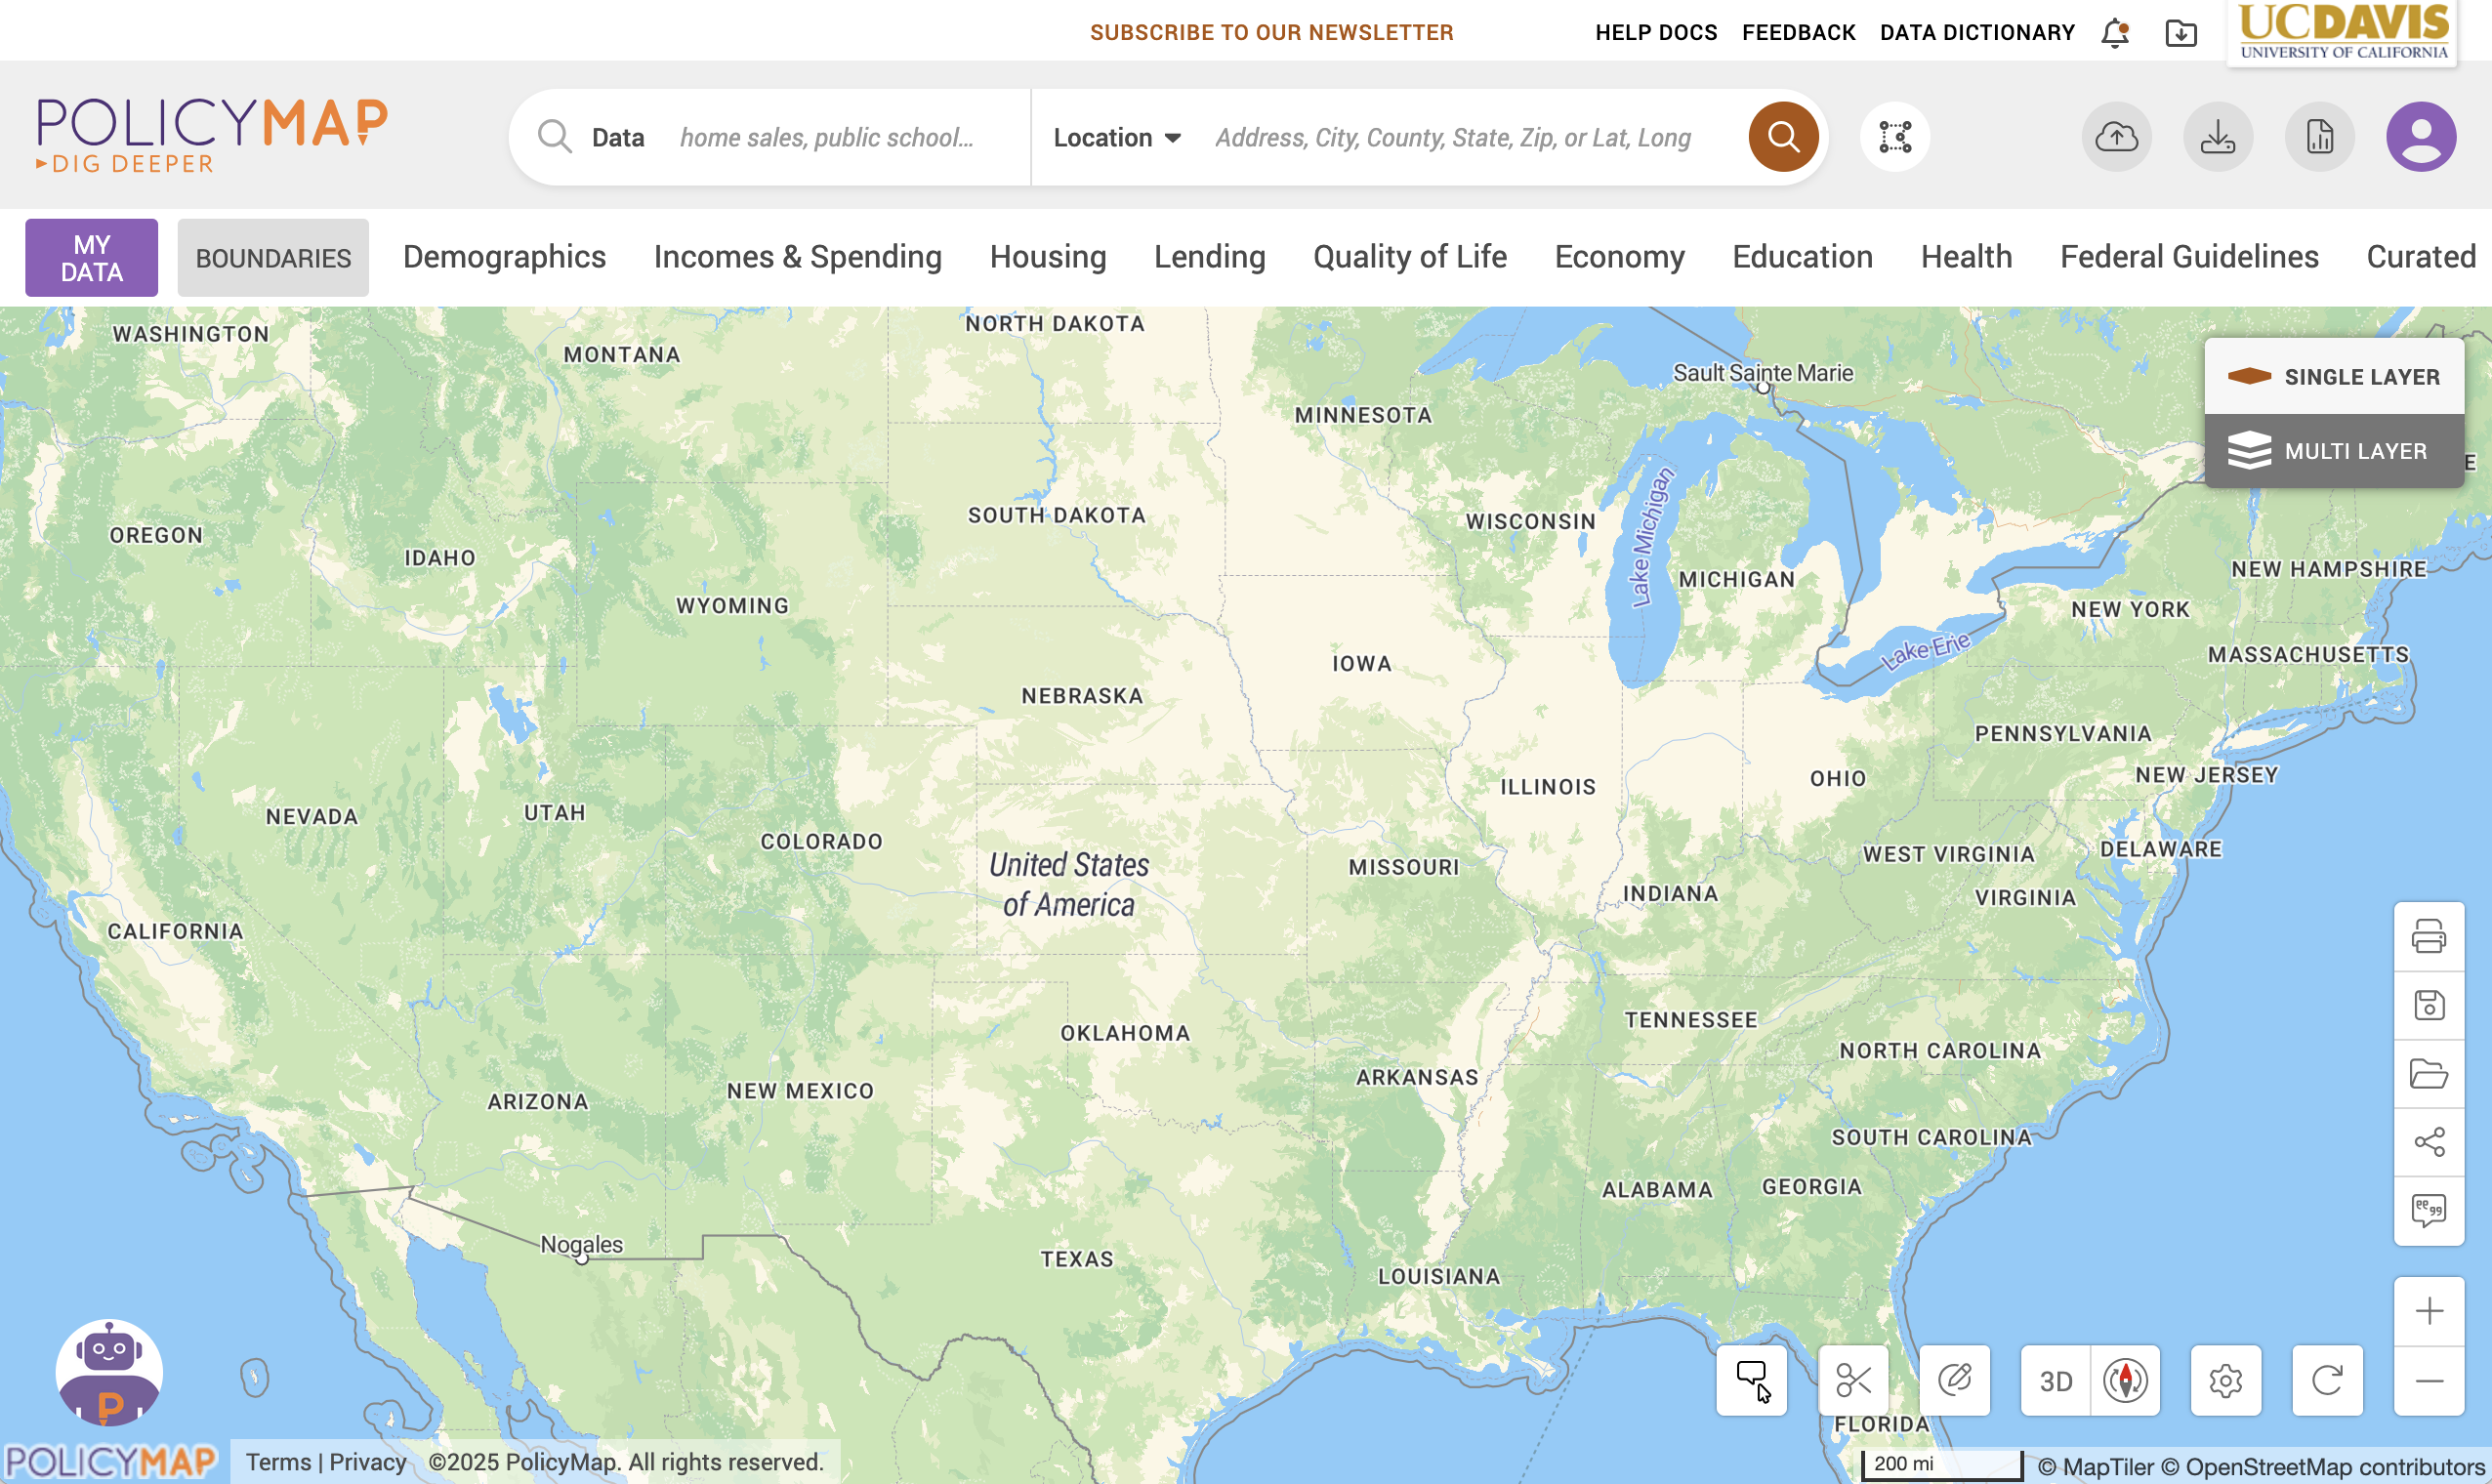Open the notification bell icon
Screen dimensions: 2492x1484
(2115, 33)
